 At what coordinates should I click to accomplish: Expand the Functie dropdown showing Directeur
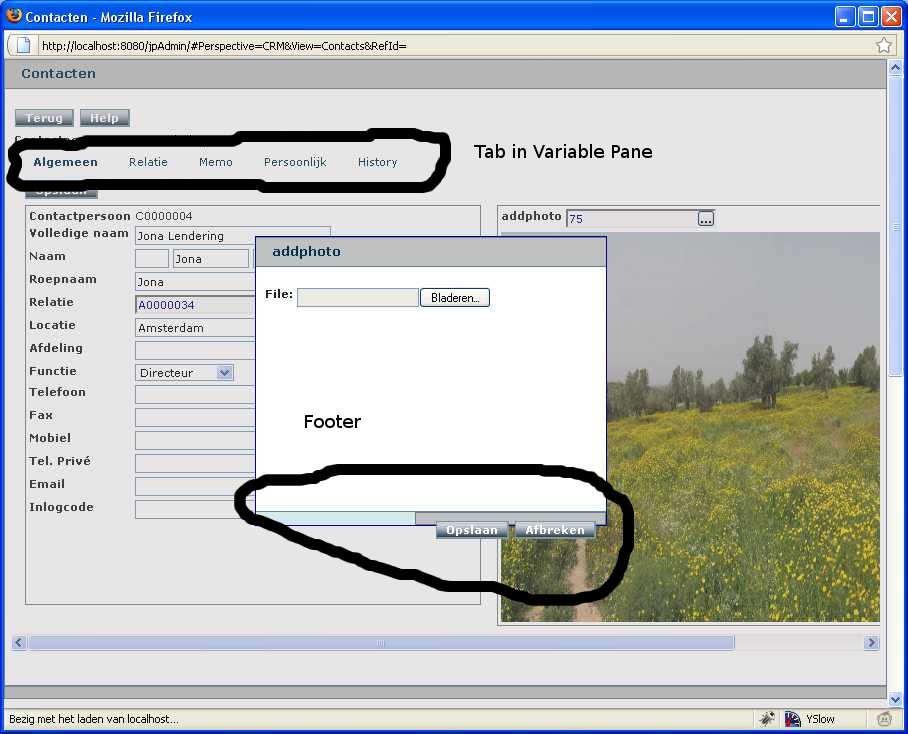tap(224, 372)
